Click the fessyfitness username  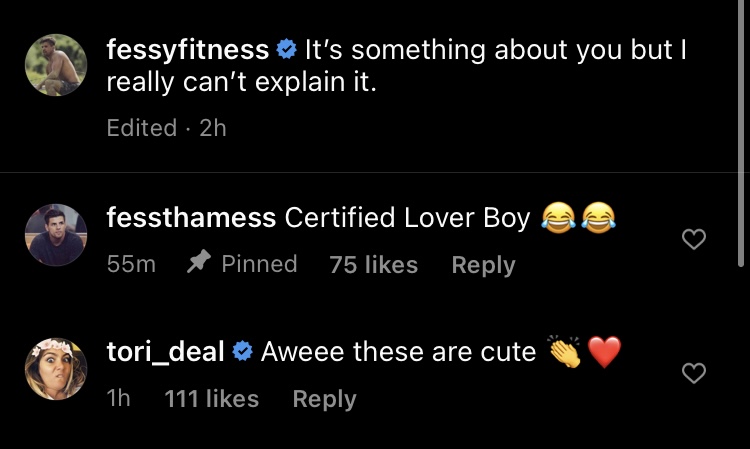[188, 50]
